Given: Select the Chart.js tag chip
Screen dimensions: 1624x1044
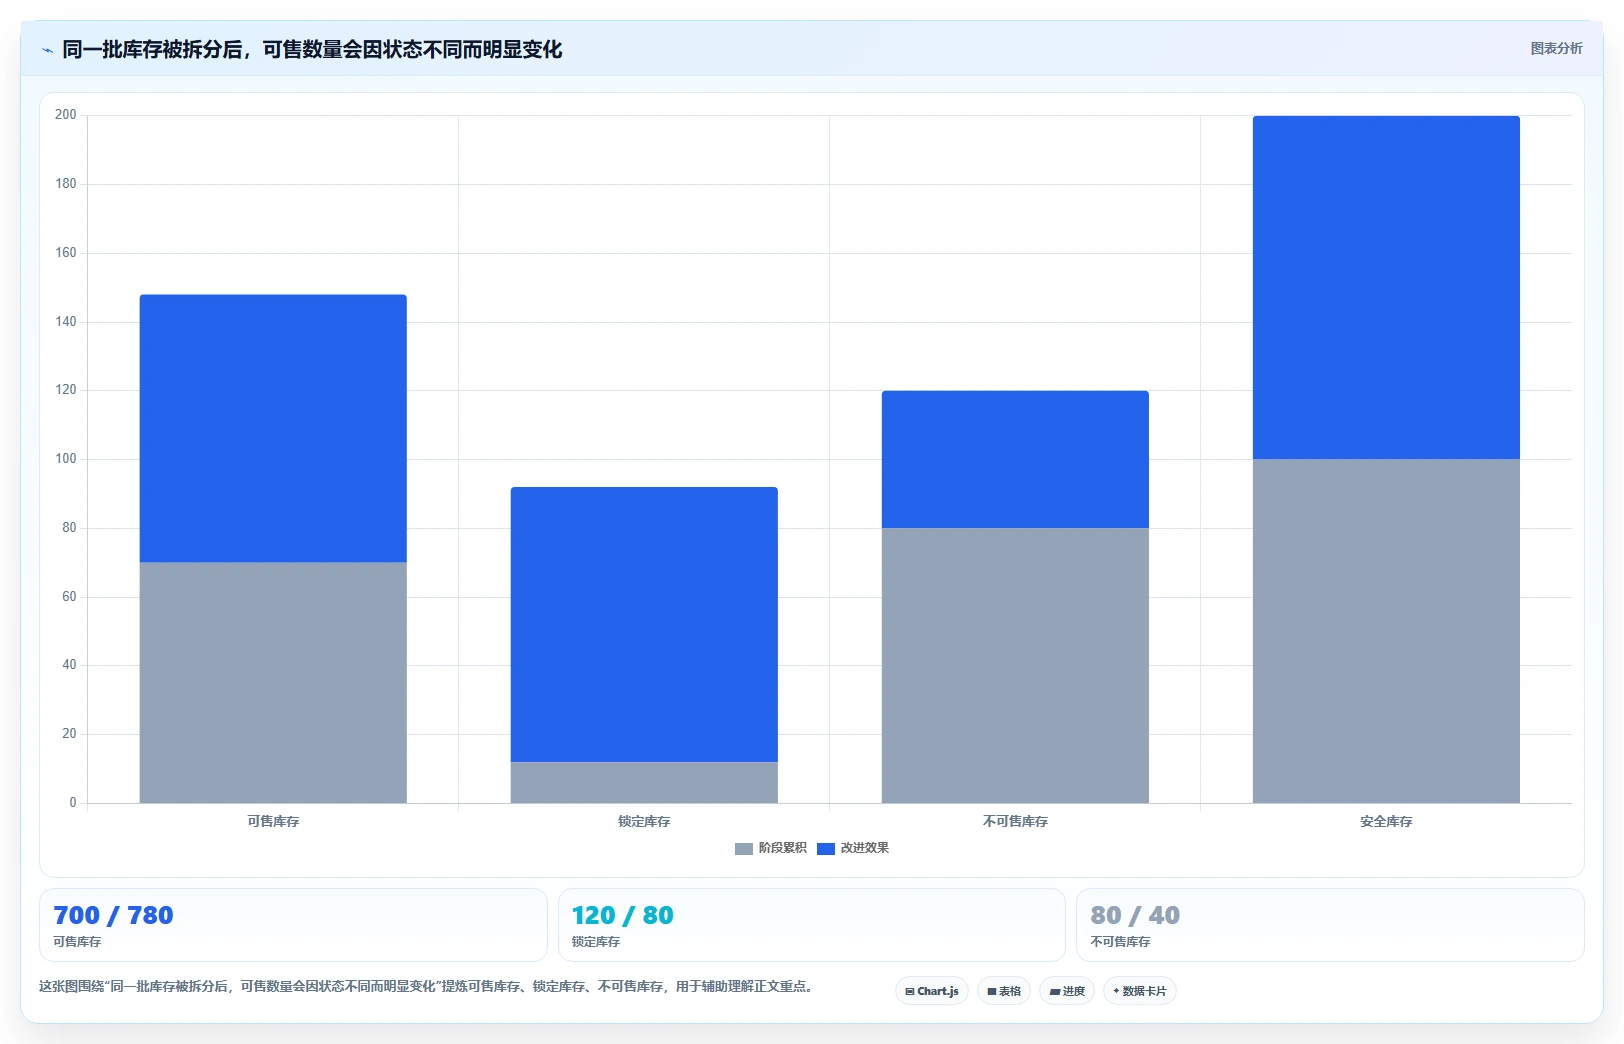Looking at the screenshot, I should tap(932, 991).
